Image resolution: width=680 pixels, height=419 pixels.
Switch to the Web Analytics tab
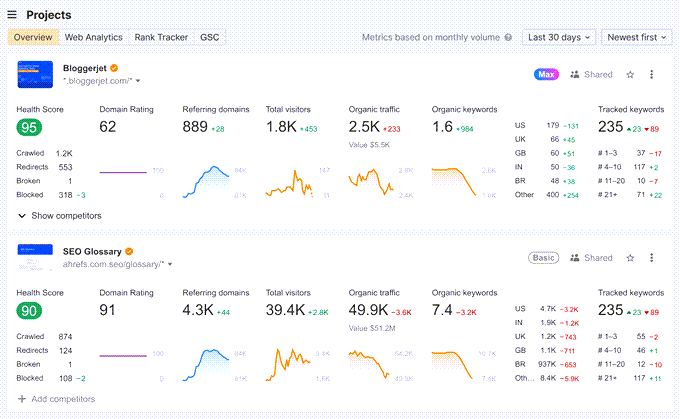(x=94, y=37)
